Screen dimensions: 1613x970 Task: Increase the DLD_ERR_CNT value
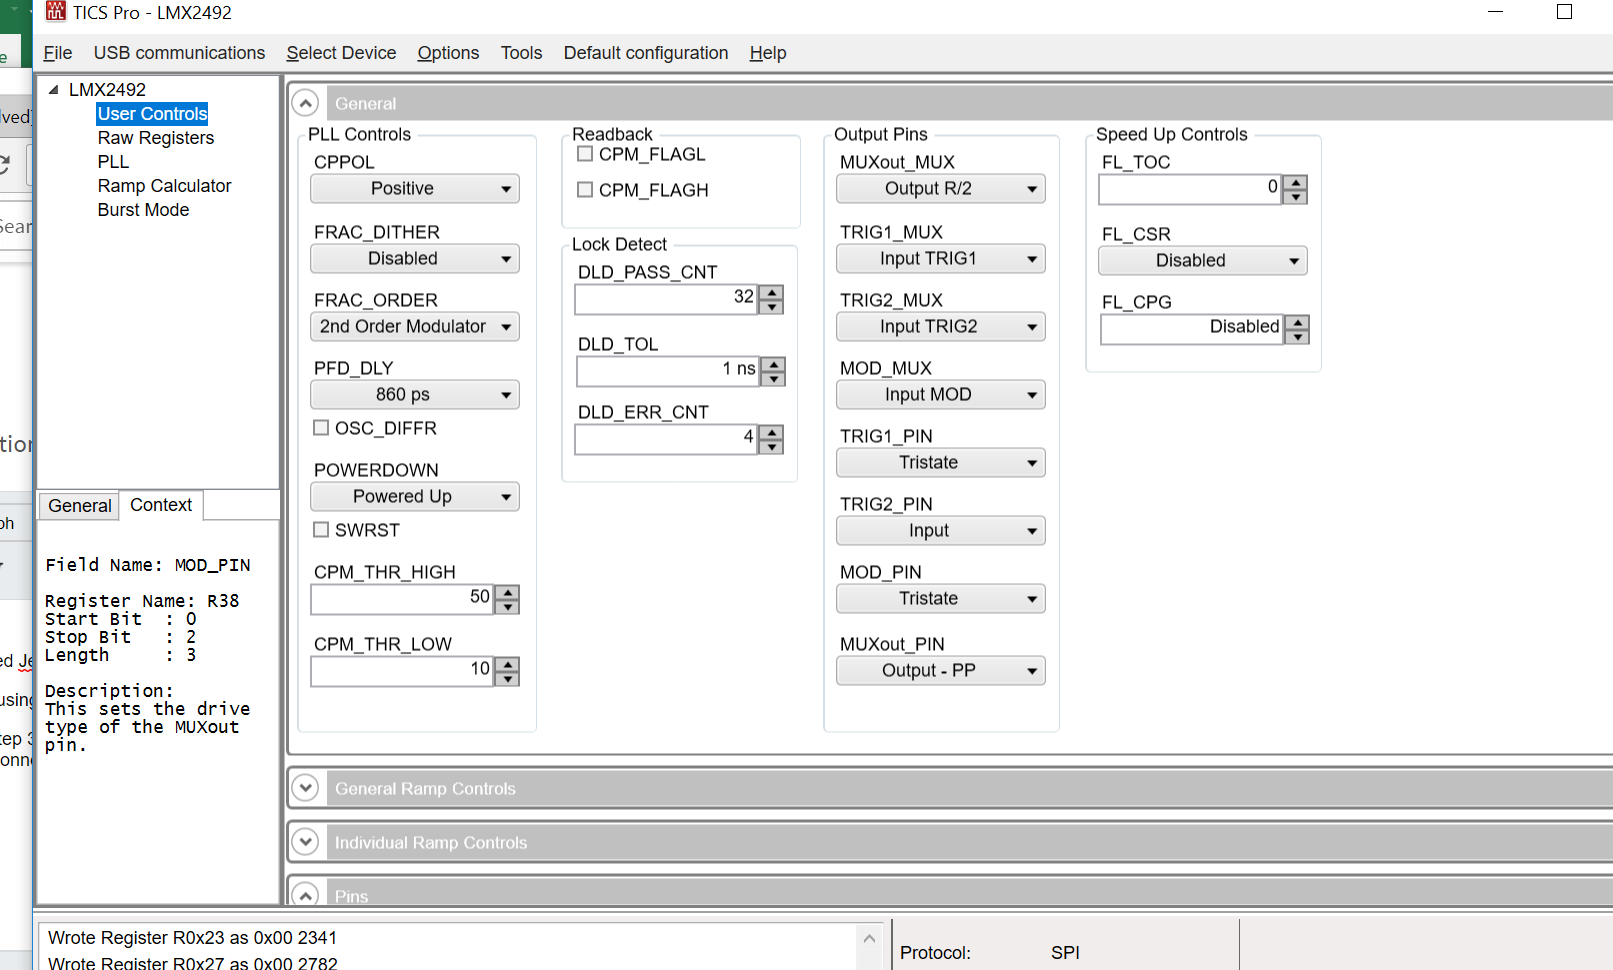click(771, 433)
